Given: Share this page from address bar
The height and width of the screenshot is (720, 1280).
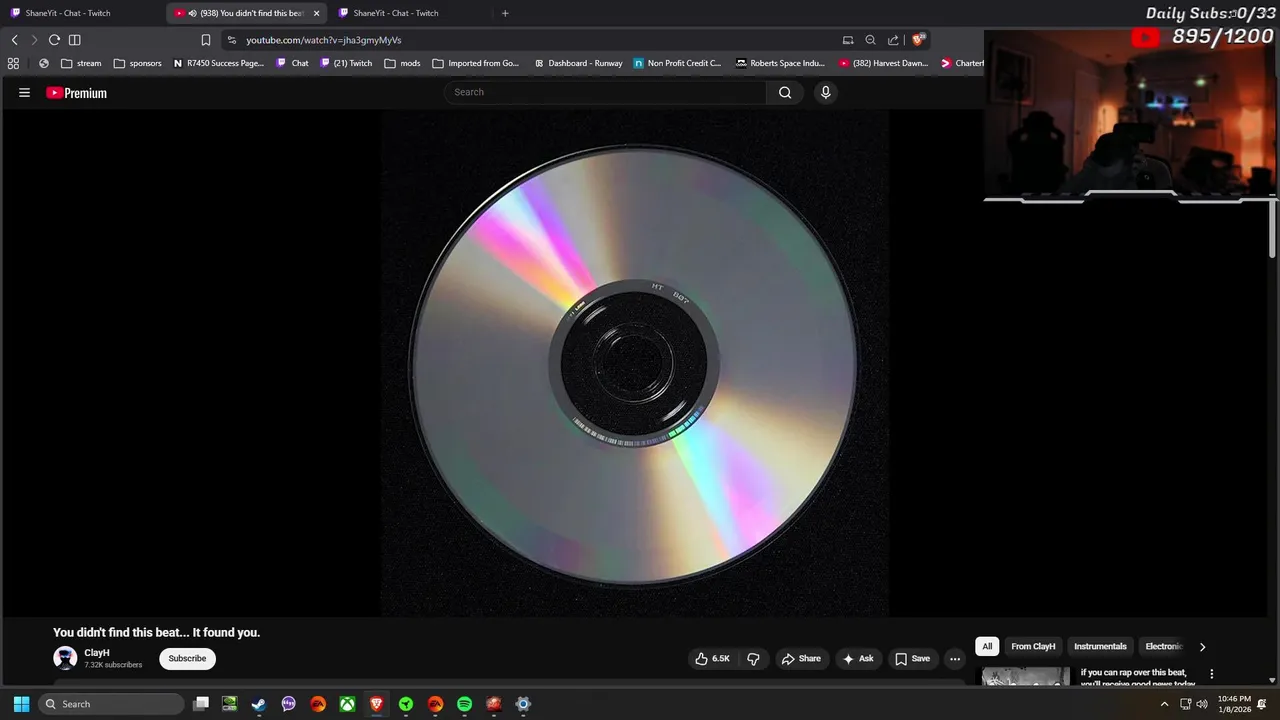Looking at the screenshot, I should (x=893, y=40).
